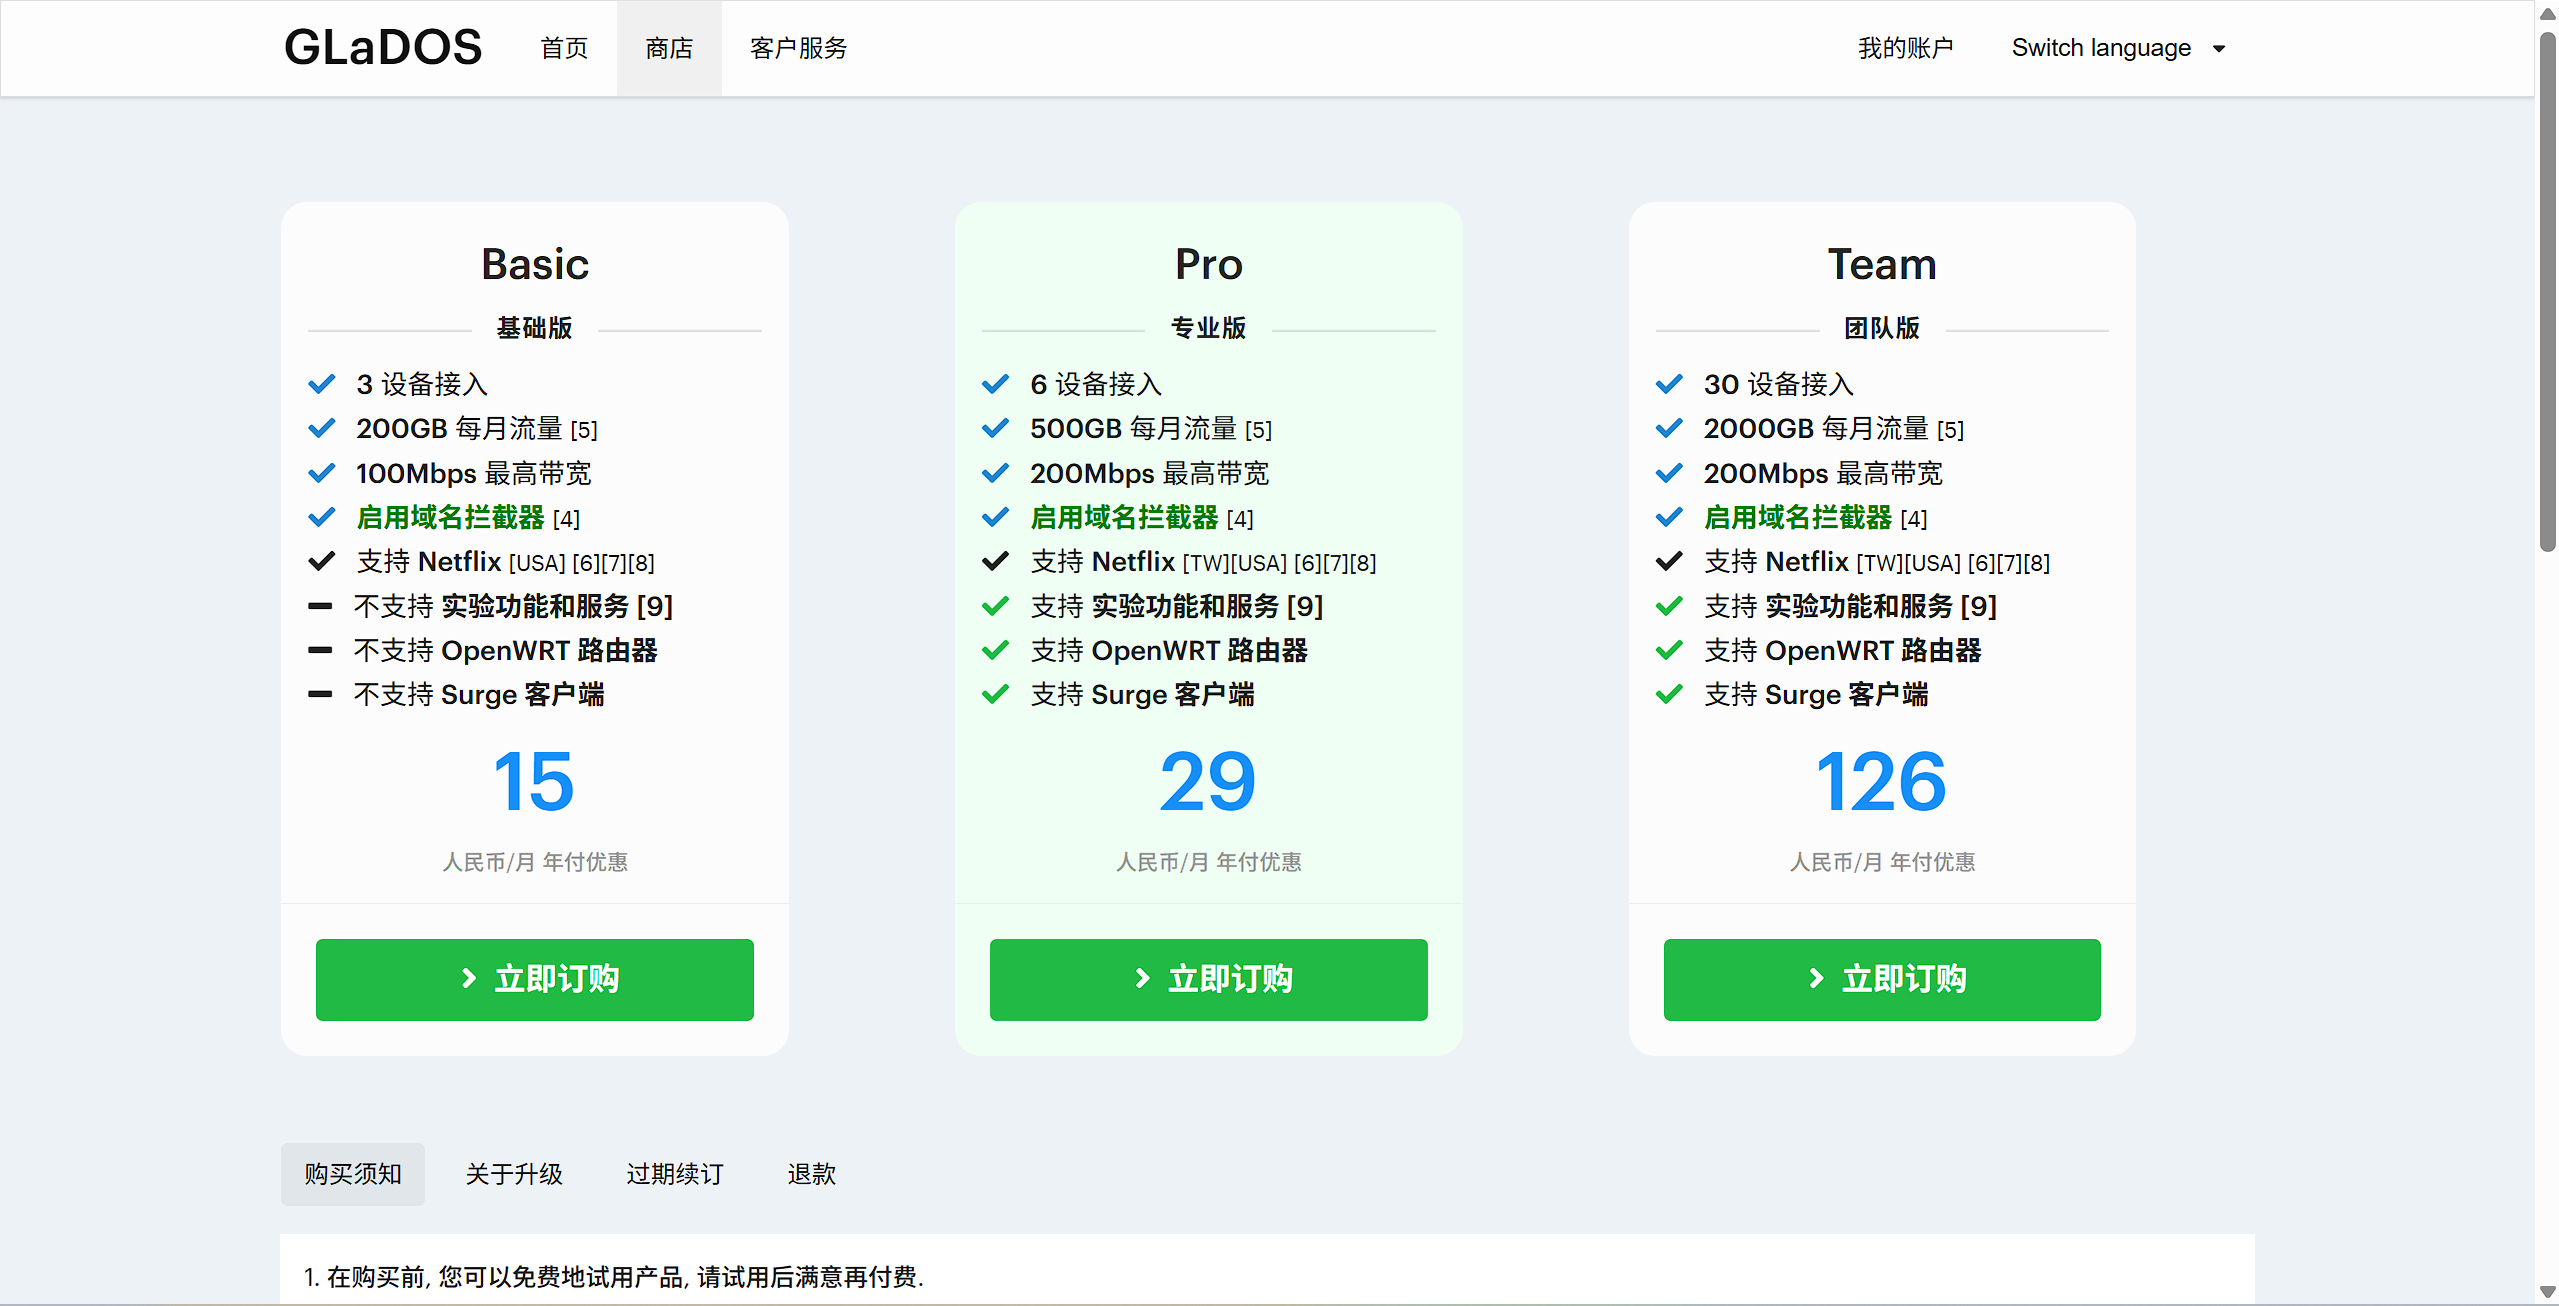This screenshot has width=2559, height=1306.
Task: Click the GLaDOS logo
Action: coord(383,48)
